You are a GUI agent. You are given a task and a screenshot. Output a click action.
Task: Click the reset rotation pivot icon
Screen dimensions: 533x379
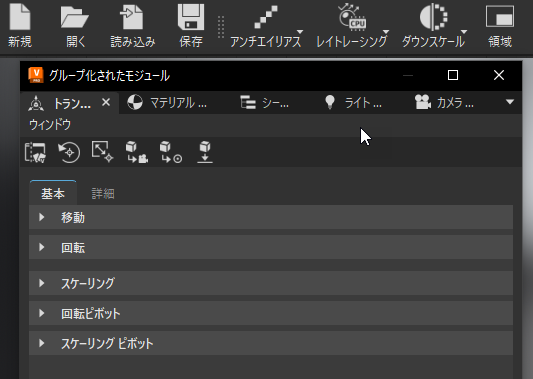[69, 152]
